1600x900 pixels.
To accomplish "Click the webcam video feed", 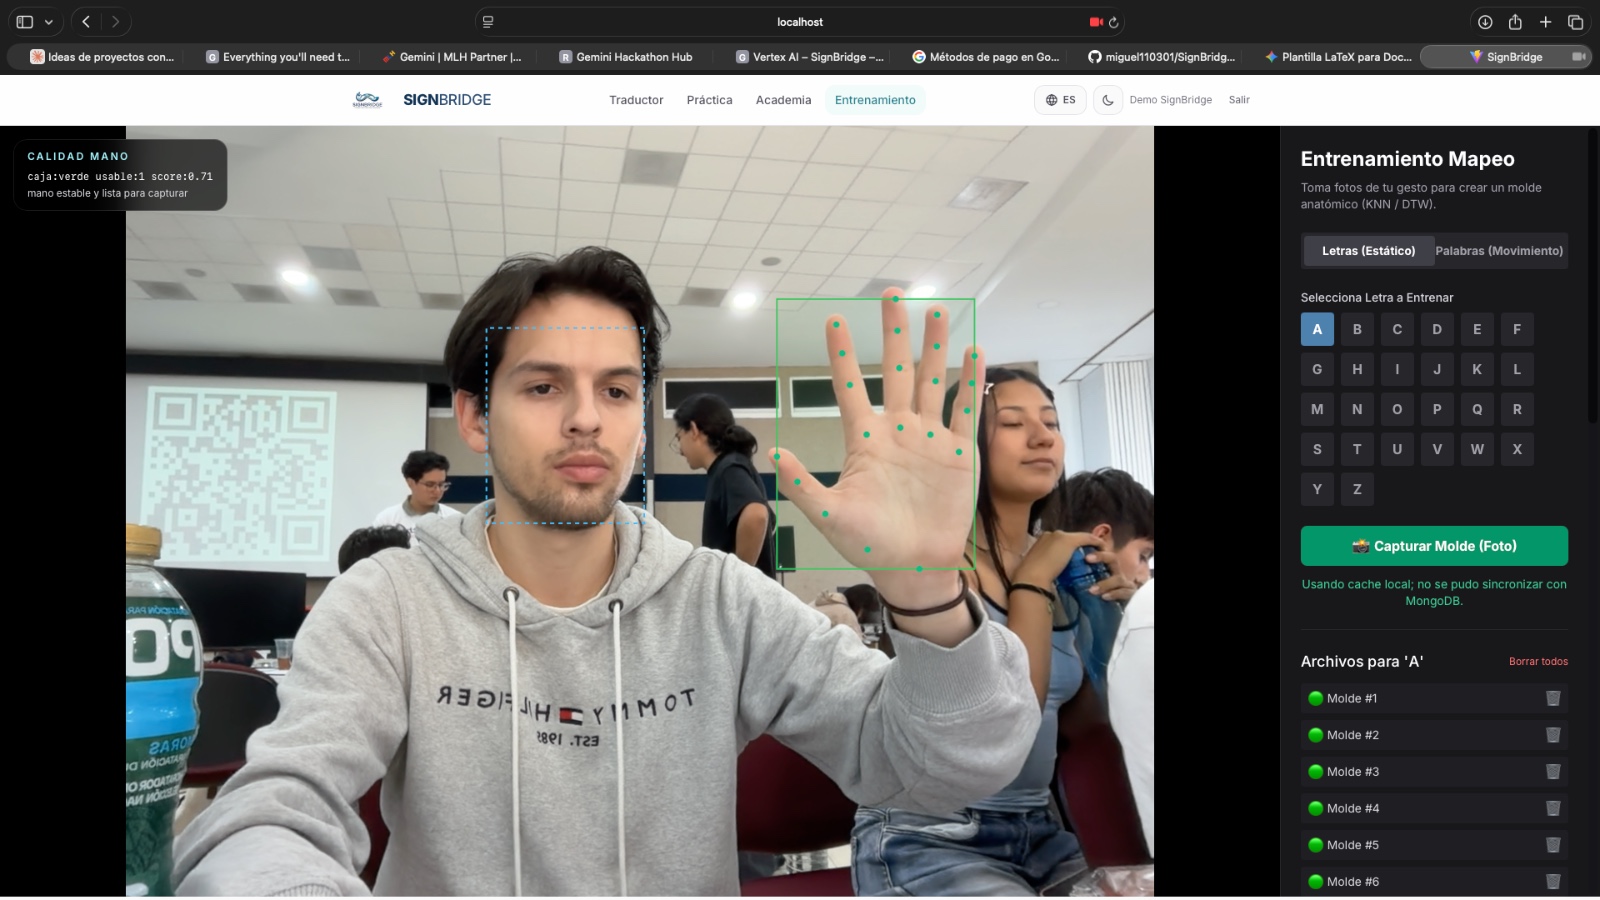I will pos(640,511).
